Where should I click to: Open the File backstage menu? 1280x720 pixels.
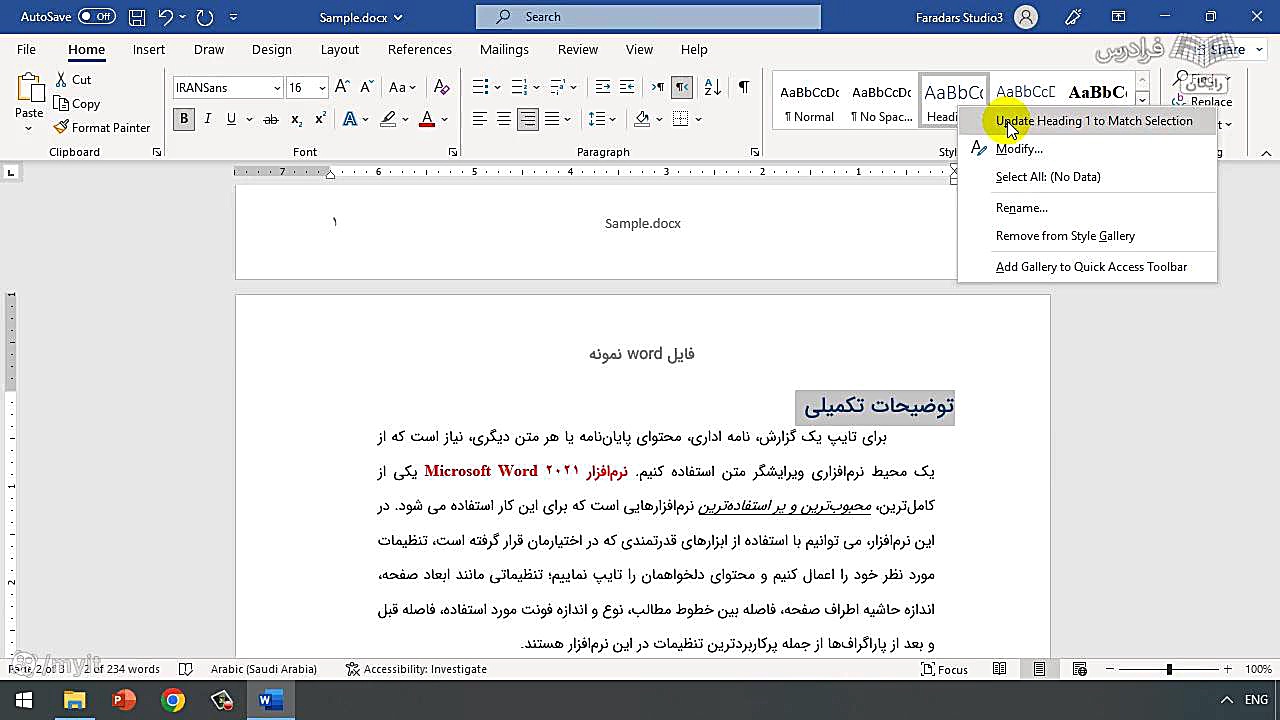[x=26, y=49]
